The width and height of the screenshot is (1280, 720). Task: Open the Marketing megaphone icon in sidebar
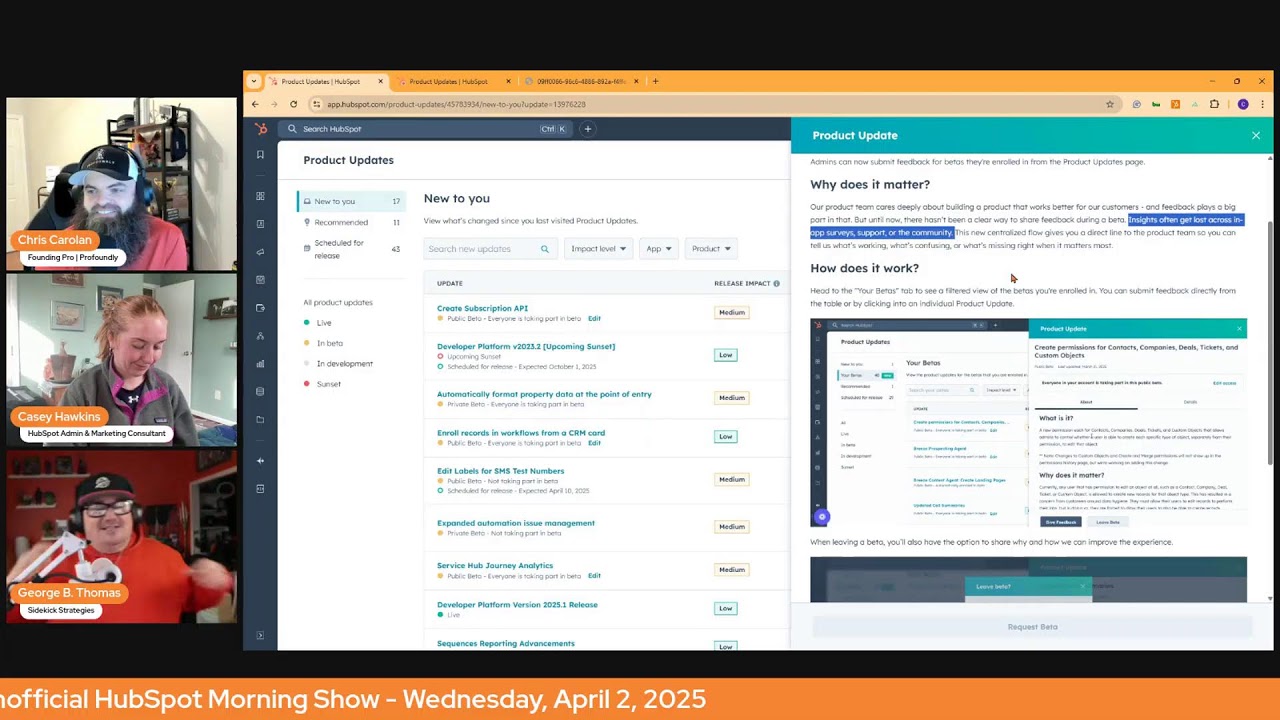[261, 252]
